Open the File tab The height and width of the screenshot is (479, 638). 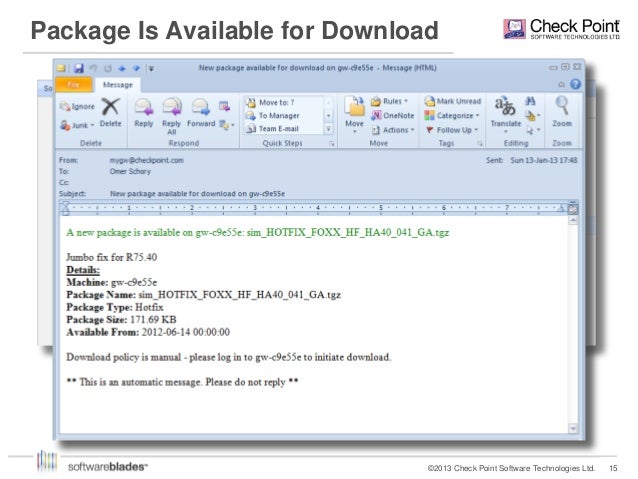pyautogui.click(x=74, y=85)
